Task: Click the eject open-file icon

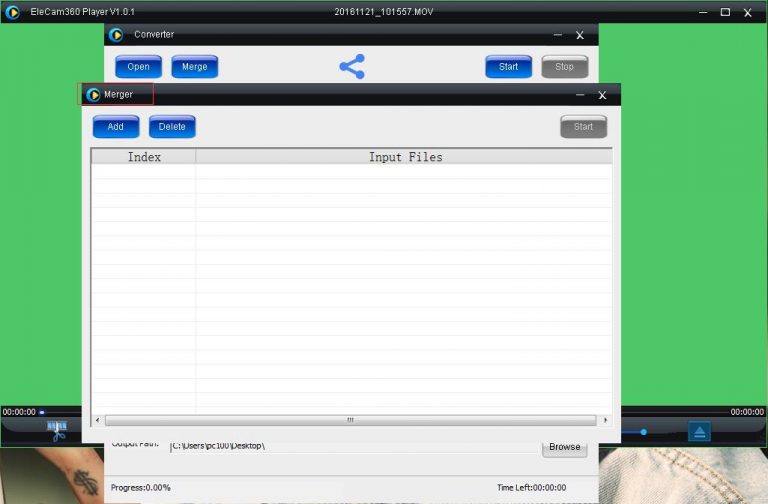Action: click(699, 431)
